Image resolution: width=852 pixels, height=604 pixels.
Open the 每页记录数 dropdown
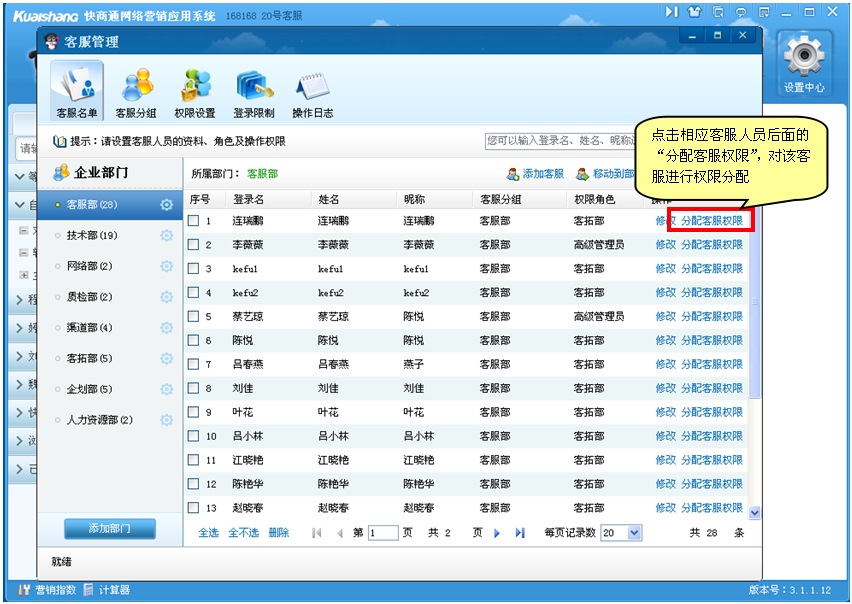(634, 533)
